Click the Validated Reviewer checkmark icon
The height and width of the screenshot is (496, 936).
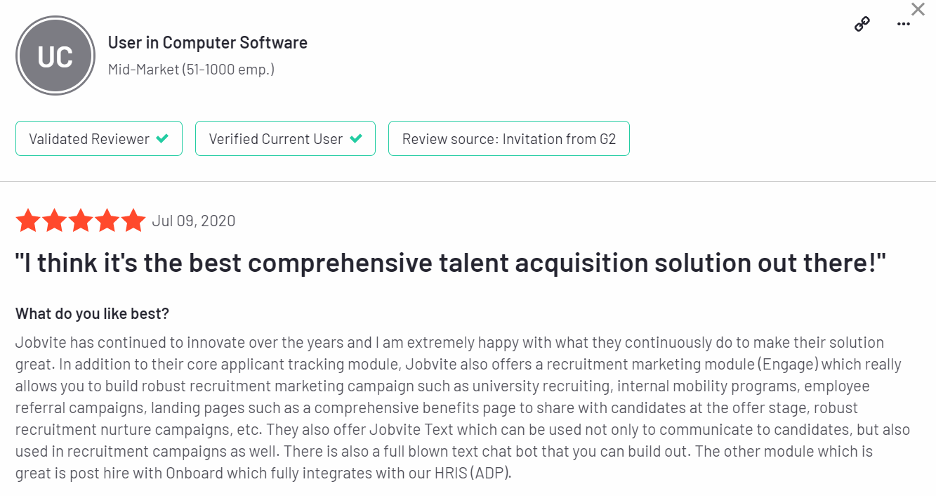(162, 138)
